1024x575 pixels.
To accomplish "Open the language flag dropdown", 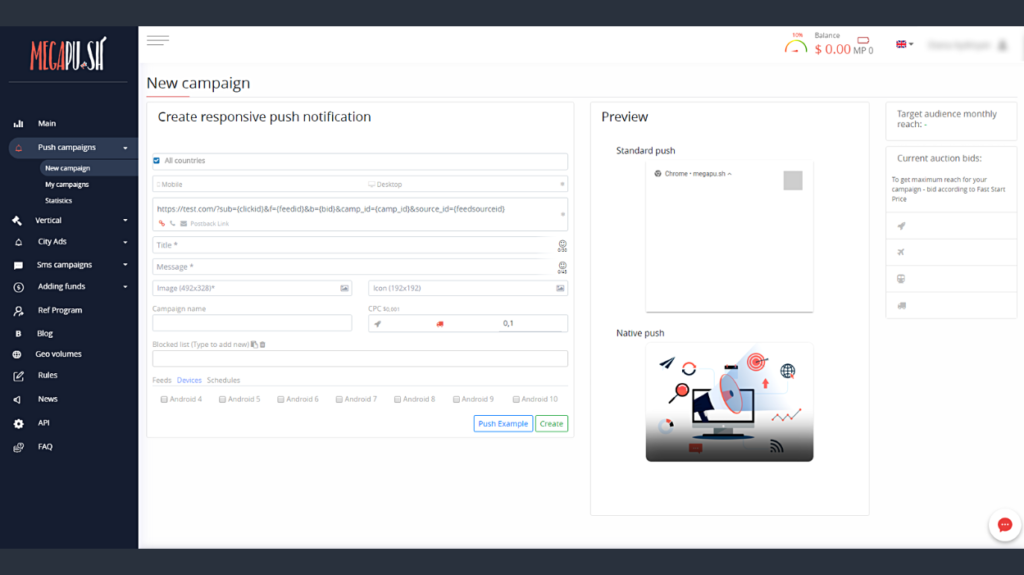I will click(x=904, y=44).
